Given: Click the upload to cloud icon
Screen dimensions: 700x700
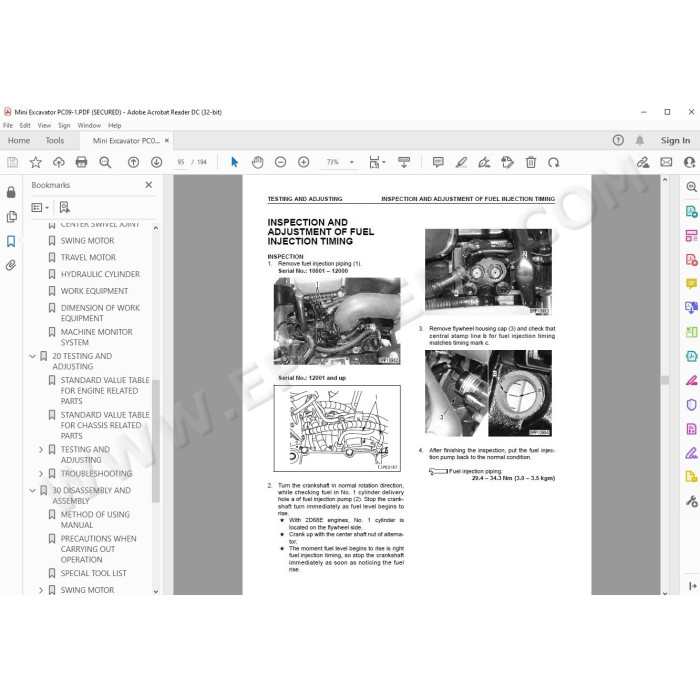Looking at the screenshot, I should coord(58,162).
